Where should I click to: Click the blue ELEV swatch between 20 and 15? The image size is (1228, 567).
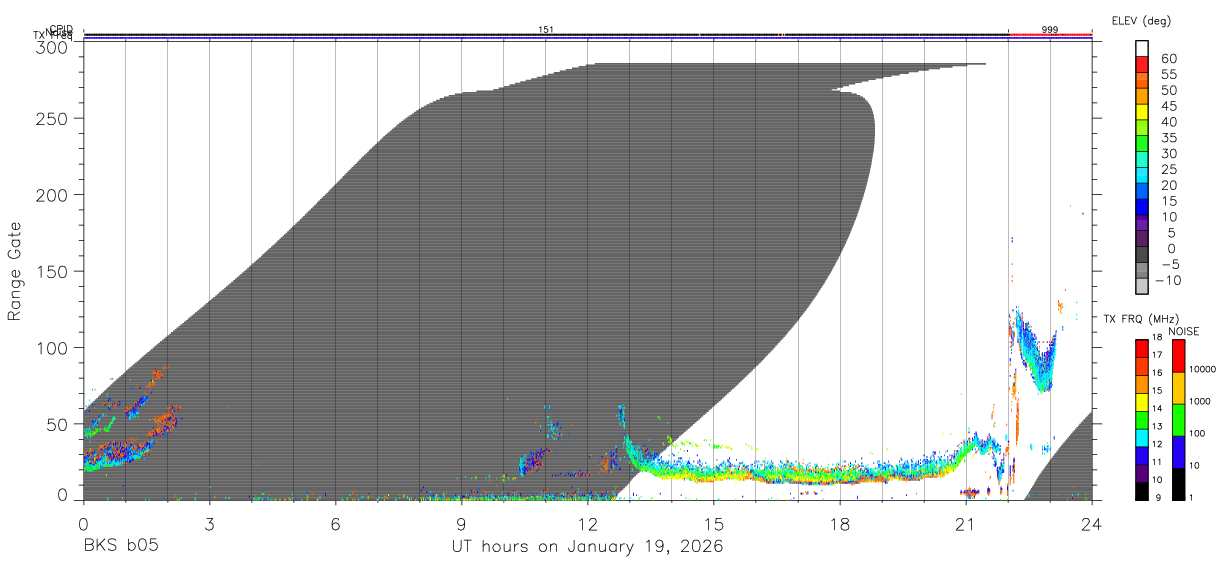pos(1141,192)
